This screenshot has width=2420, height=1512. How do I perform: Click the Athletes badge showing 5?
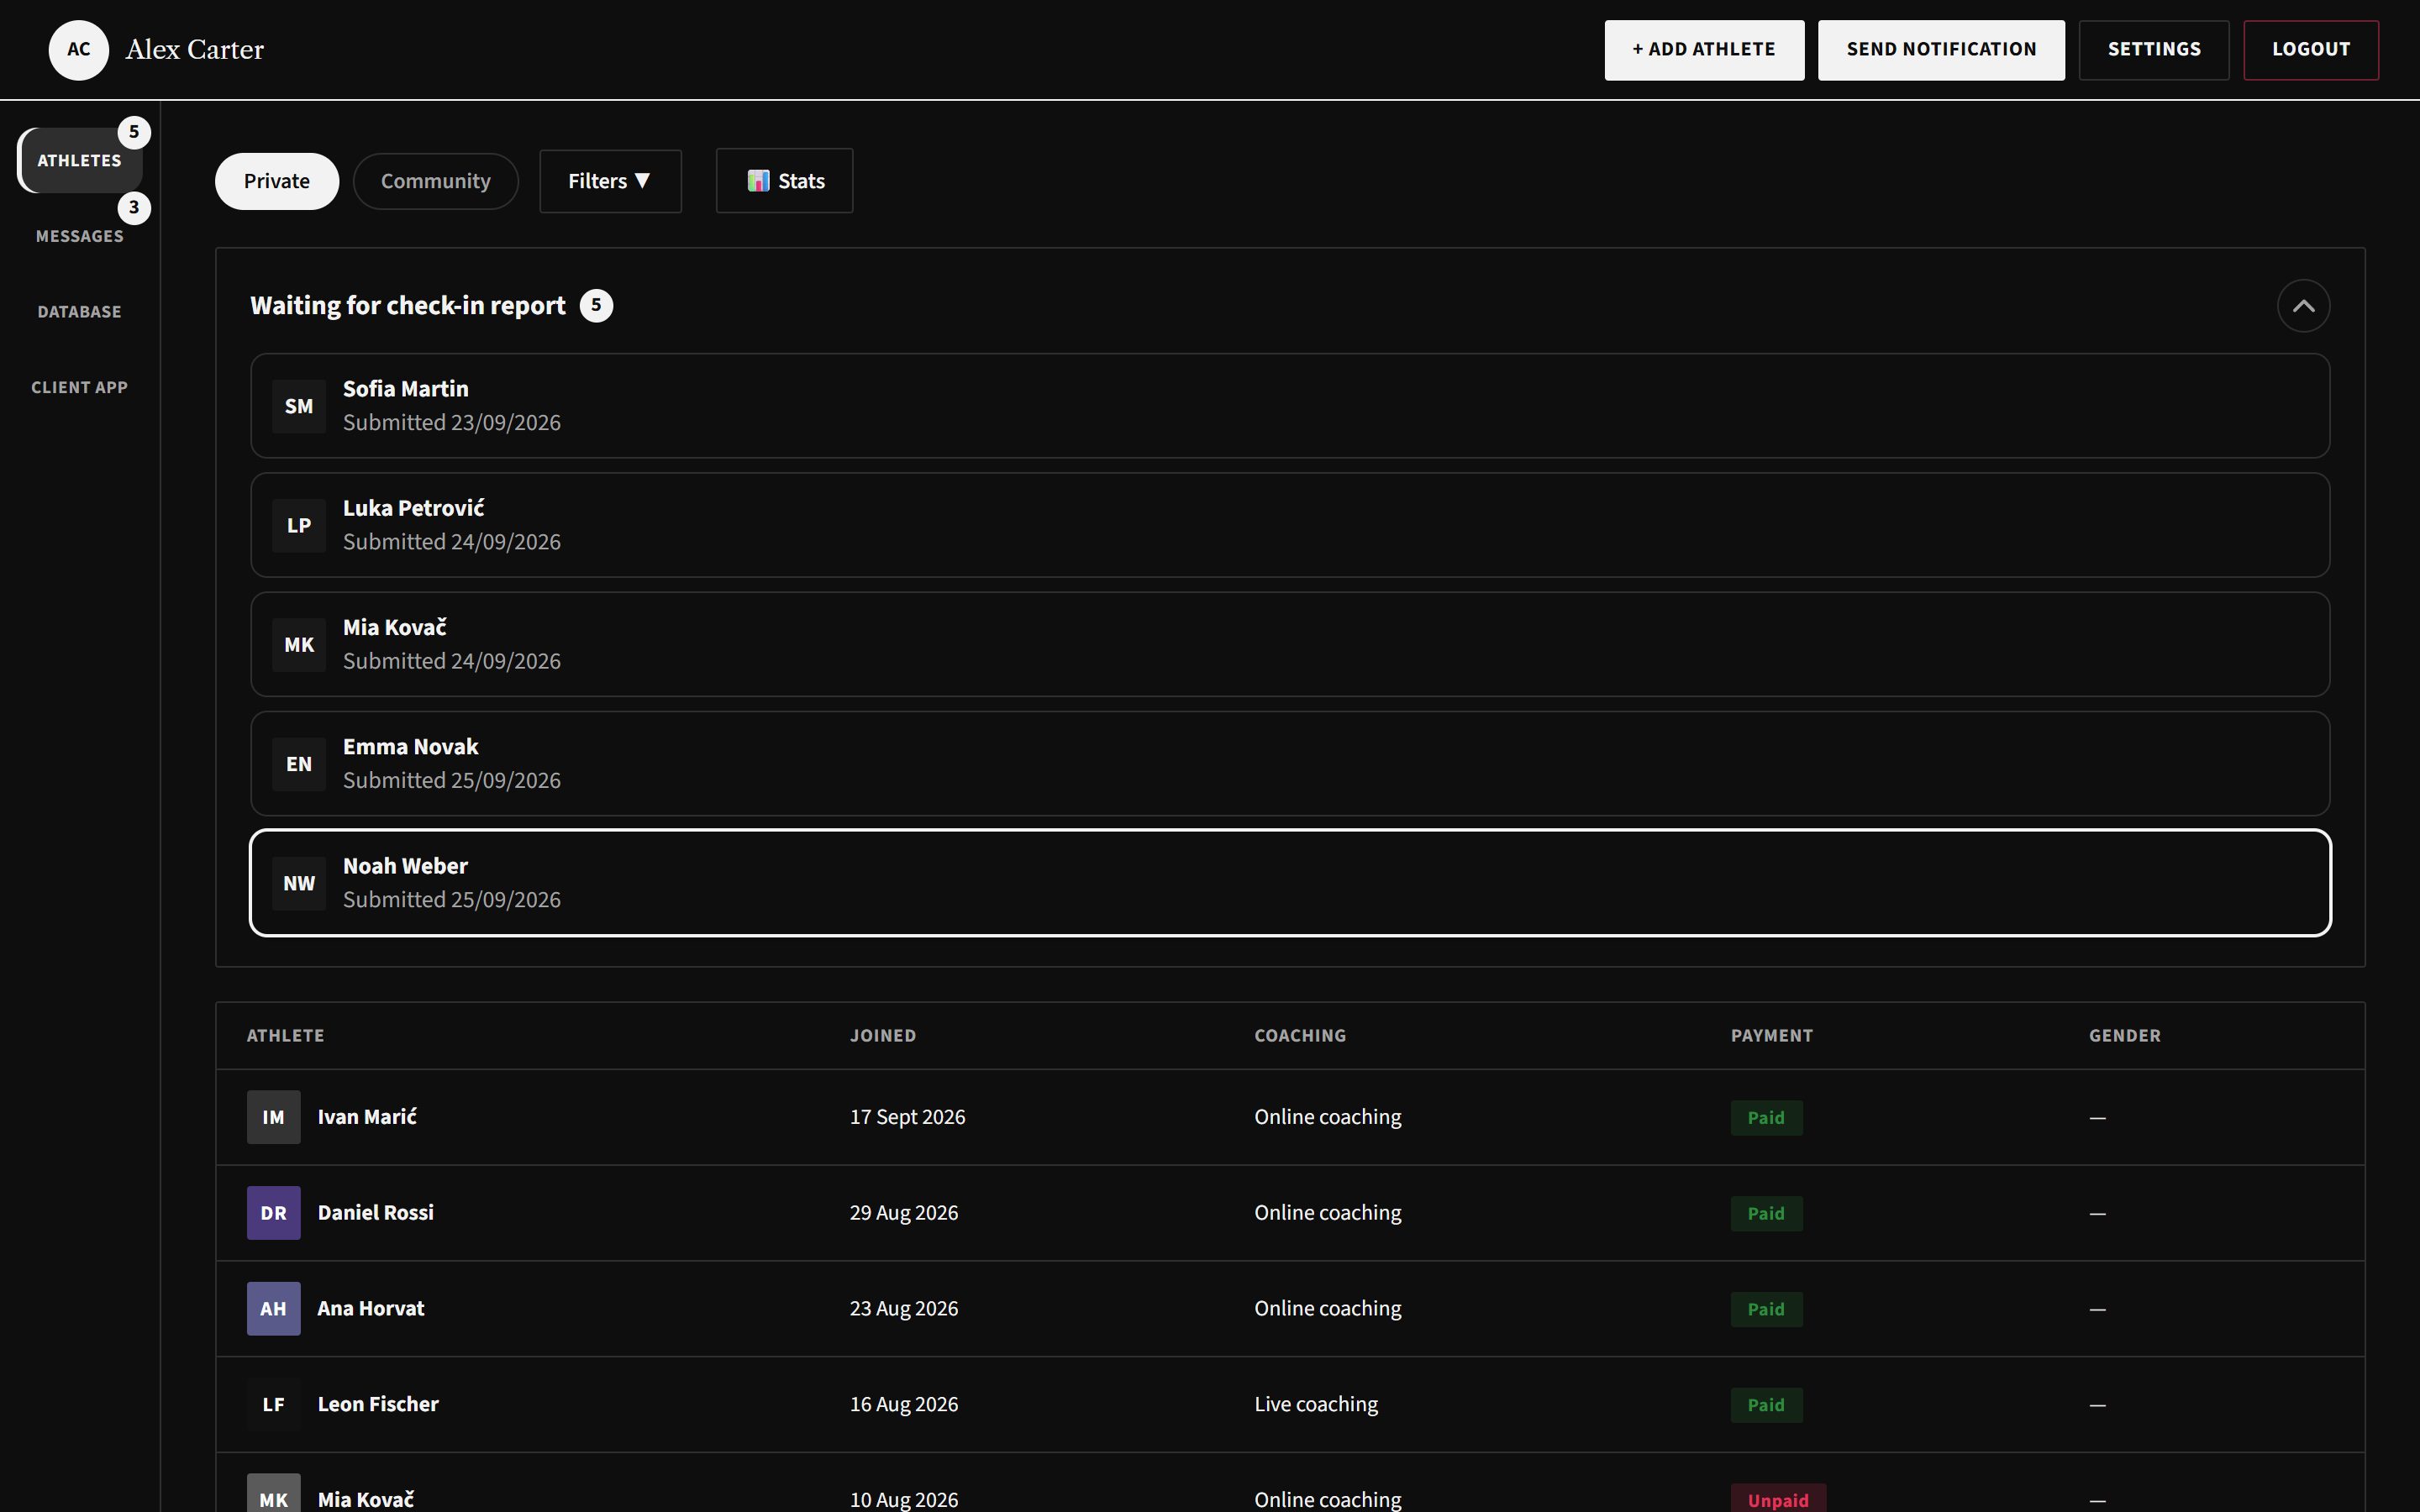134,132
